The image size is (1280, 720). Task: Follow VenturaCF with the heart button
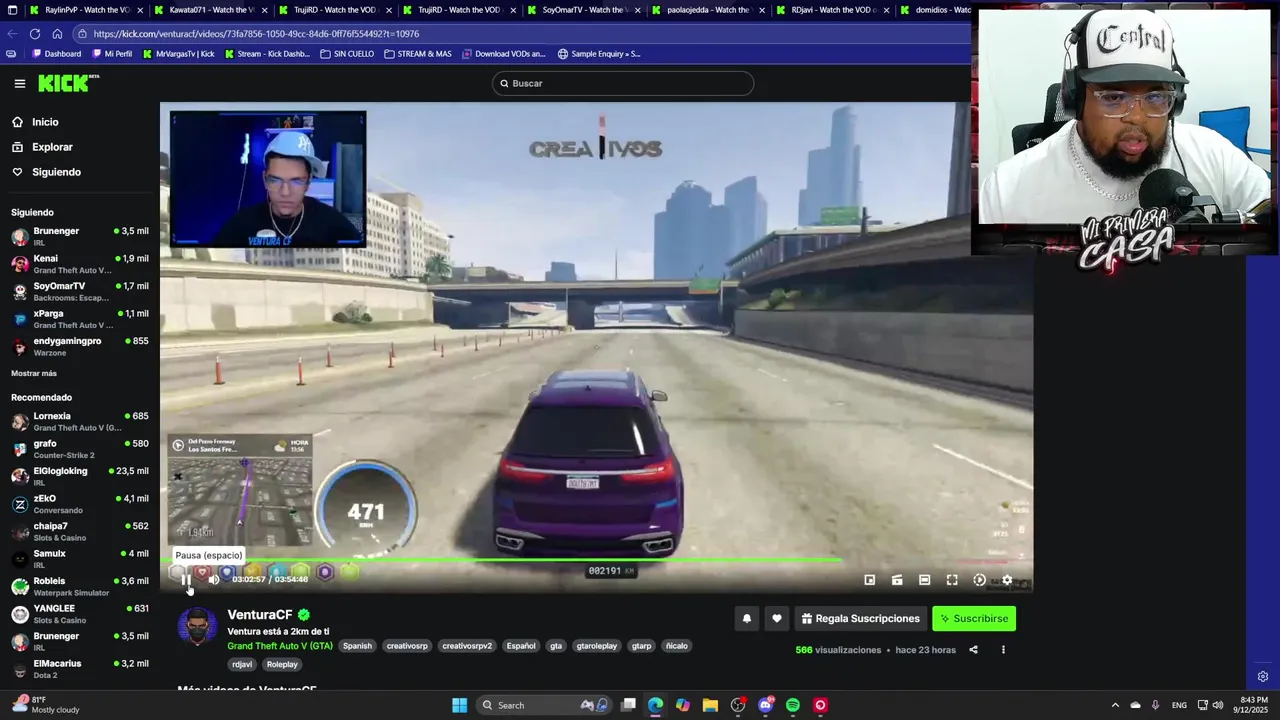(777, 619)
